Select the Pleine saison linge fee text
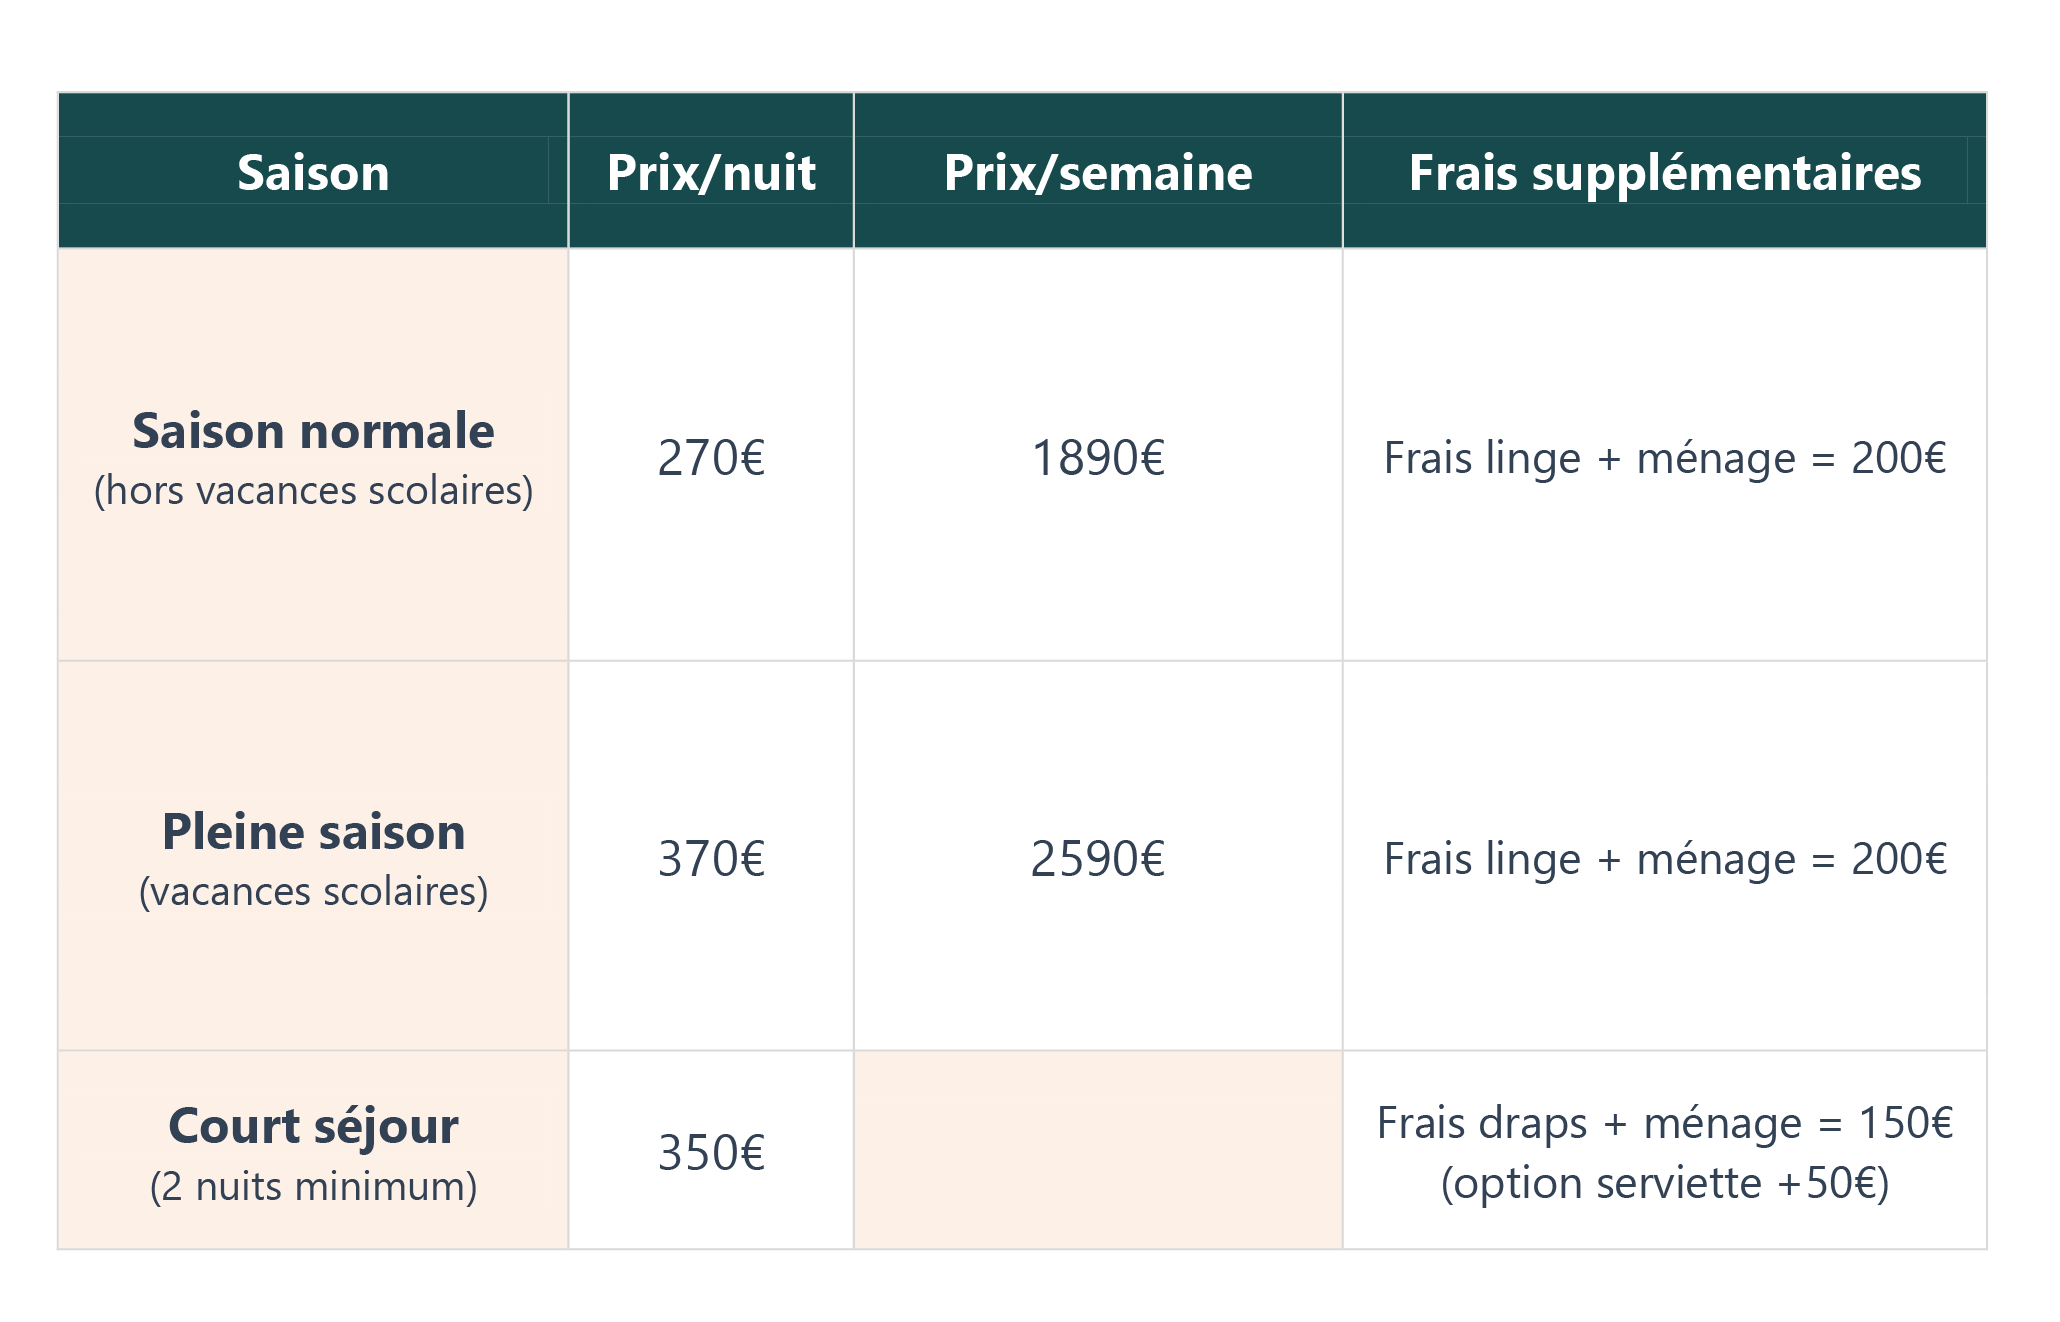 tap(1665, 859)
